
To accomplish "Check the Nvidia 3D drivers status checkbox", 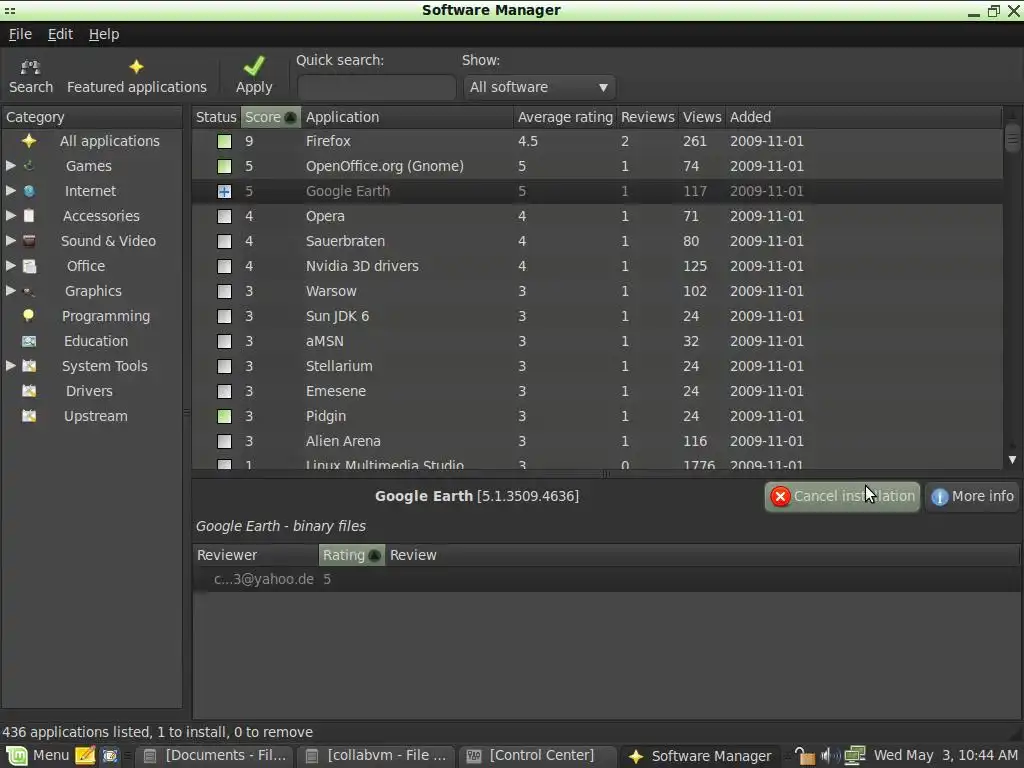I will click(224, 266).
